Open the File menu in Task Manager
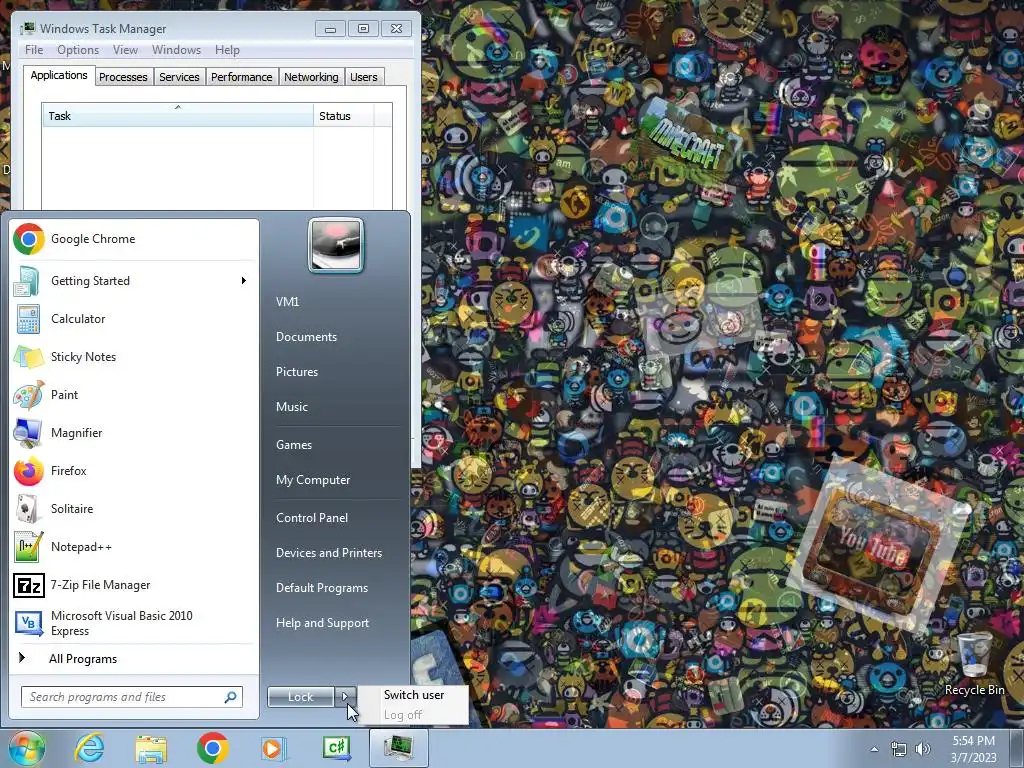 (34, 50)
